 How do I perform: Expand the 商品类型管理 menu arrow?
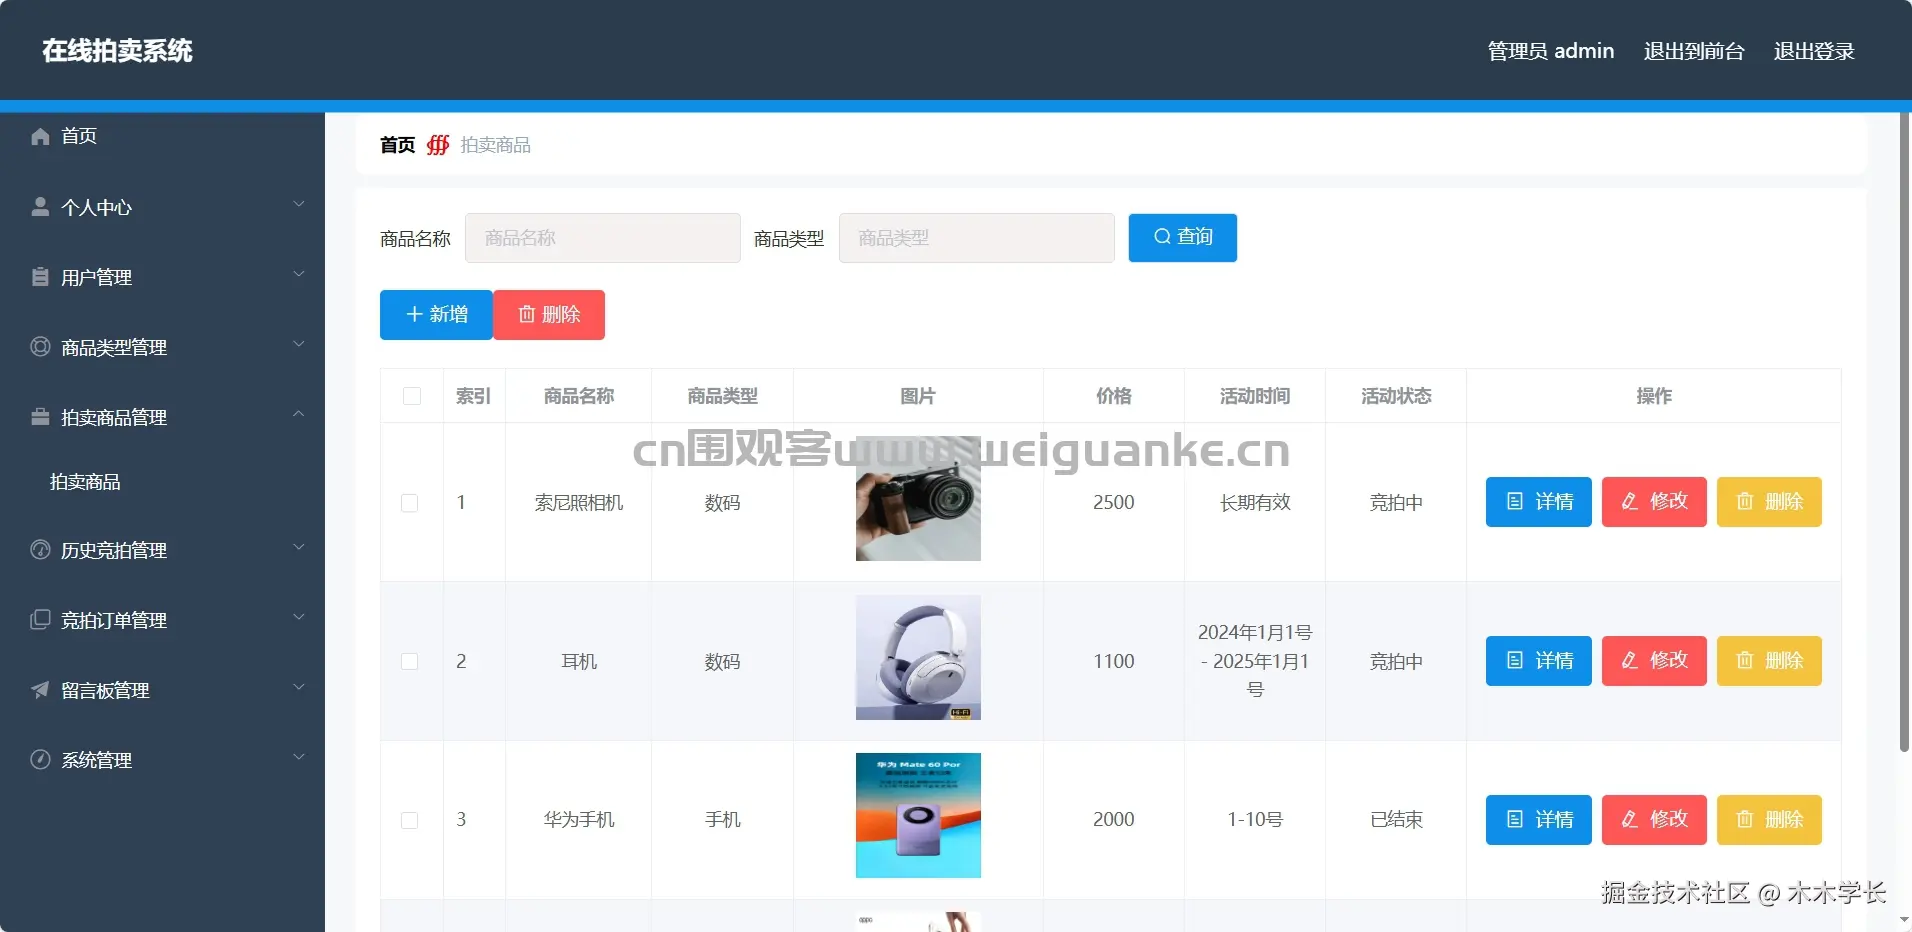pyautogui.click(x=298, y=345)
